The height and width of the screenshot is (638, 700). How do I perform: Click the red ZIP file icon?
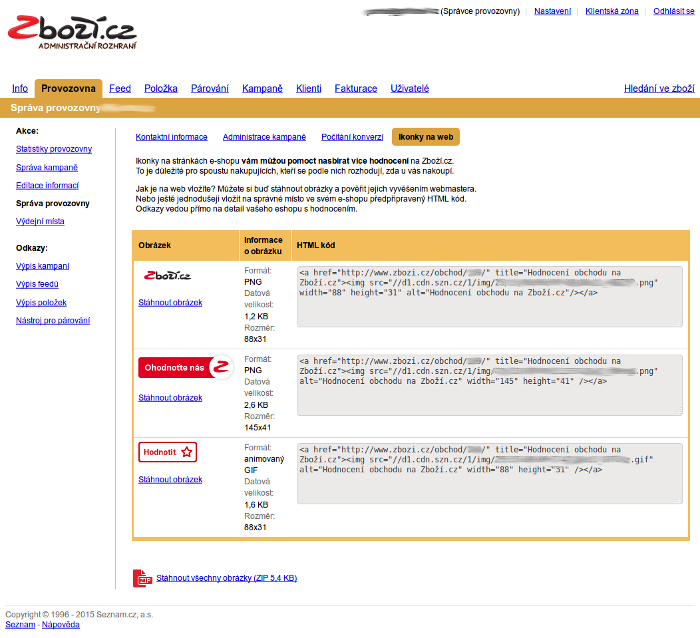(142, 578)
